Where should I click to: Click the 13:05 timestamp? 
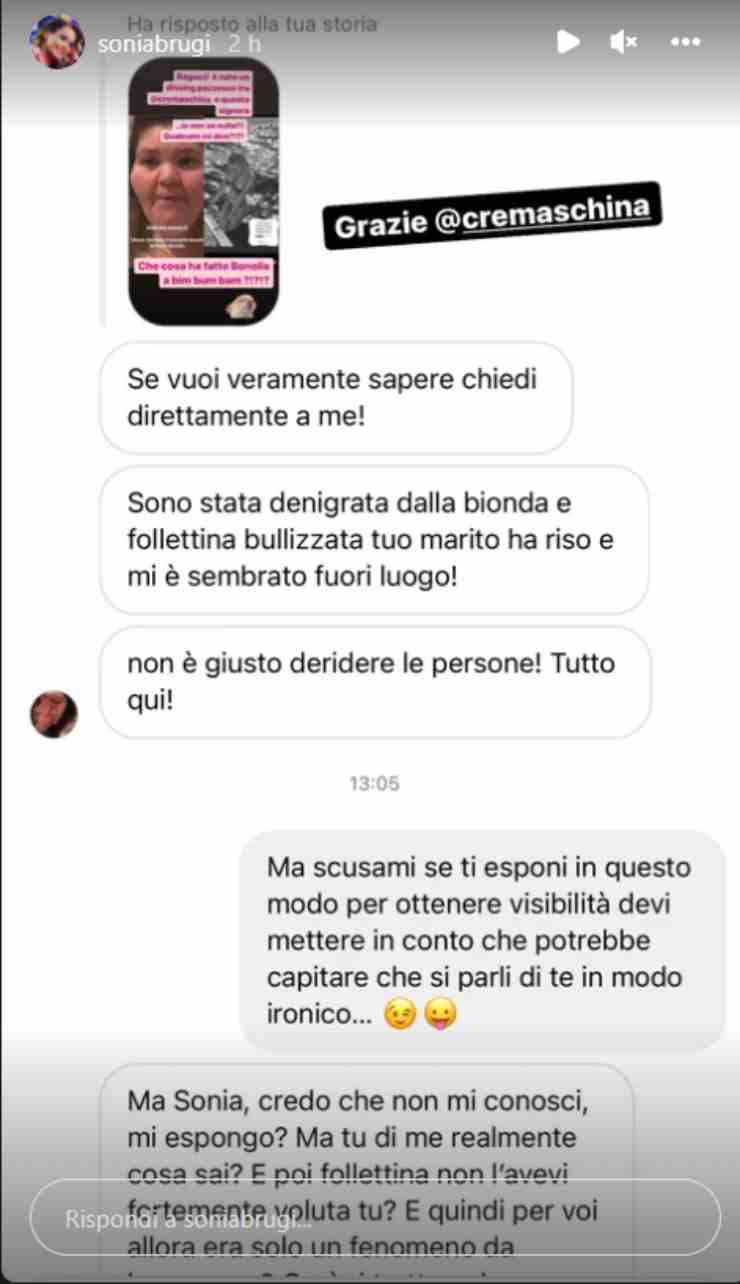click(374, 784)
